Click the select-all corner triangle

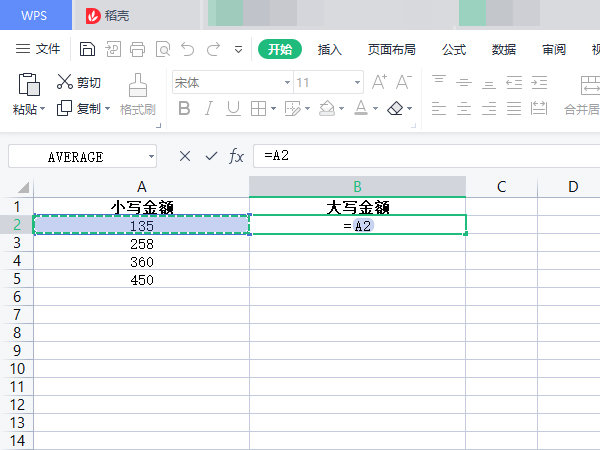23,188
